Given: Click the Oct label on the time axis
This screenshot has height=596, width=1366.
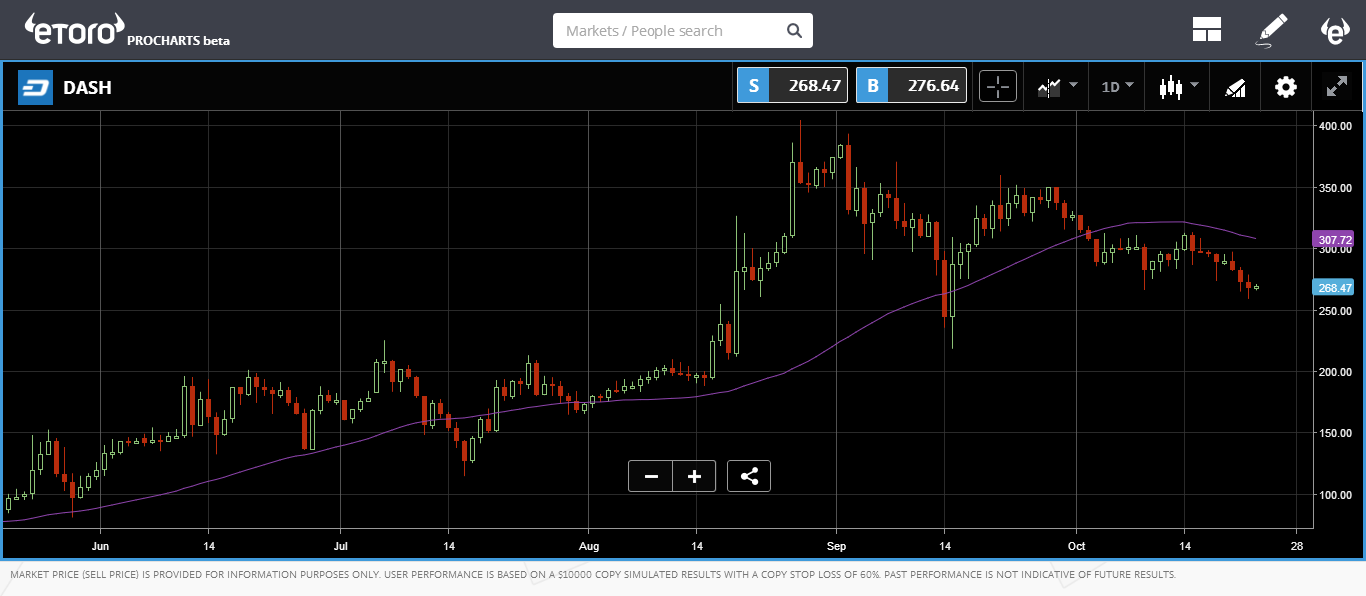Looking at the screenshot, I should [x=1076, y=547].
